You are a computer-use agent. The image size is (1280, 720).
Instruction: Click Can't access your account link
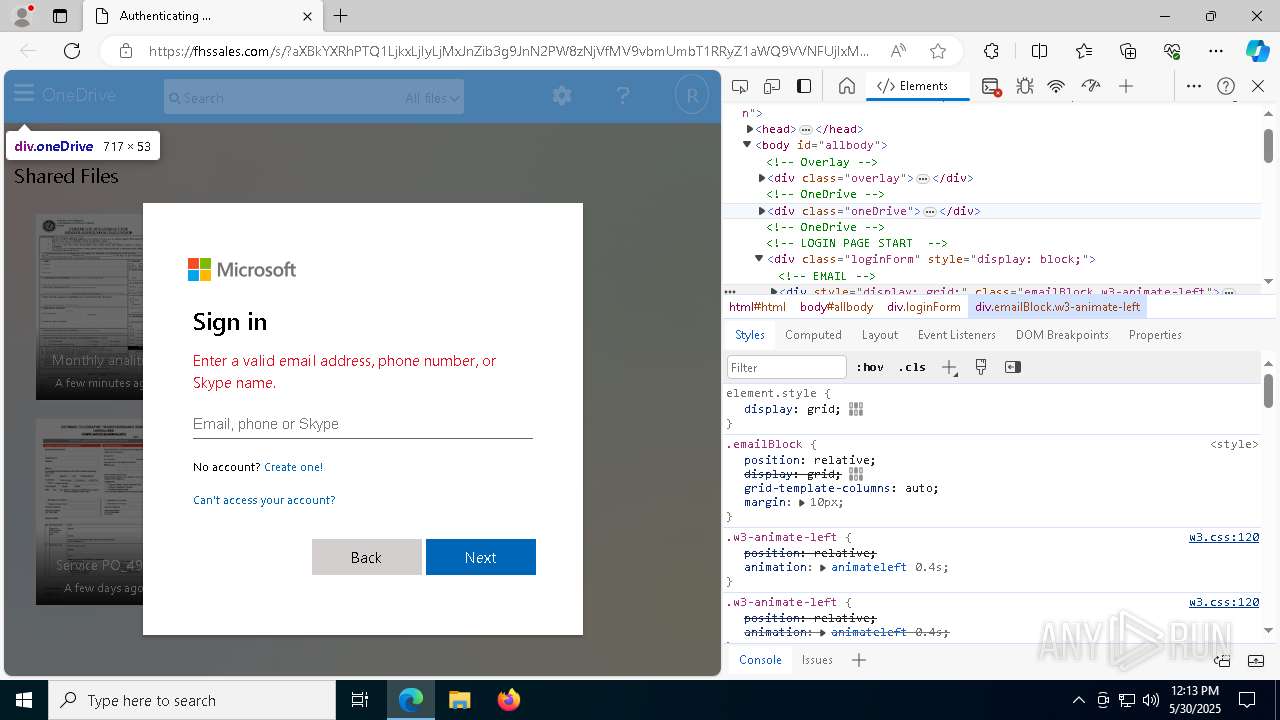click(x=264, y=500)
